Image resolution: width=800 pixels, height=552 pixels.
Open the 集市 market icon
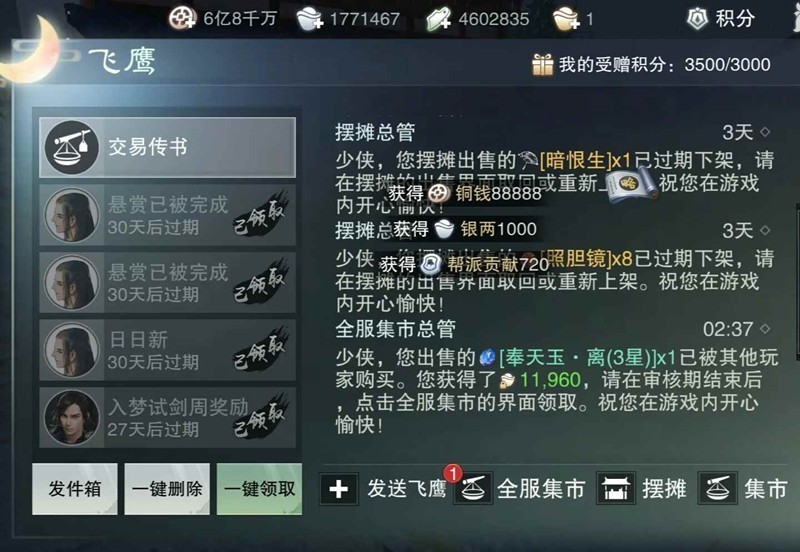[x=717, y=489]
